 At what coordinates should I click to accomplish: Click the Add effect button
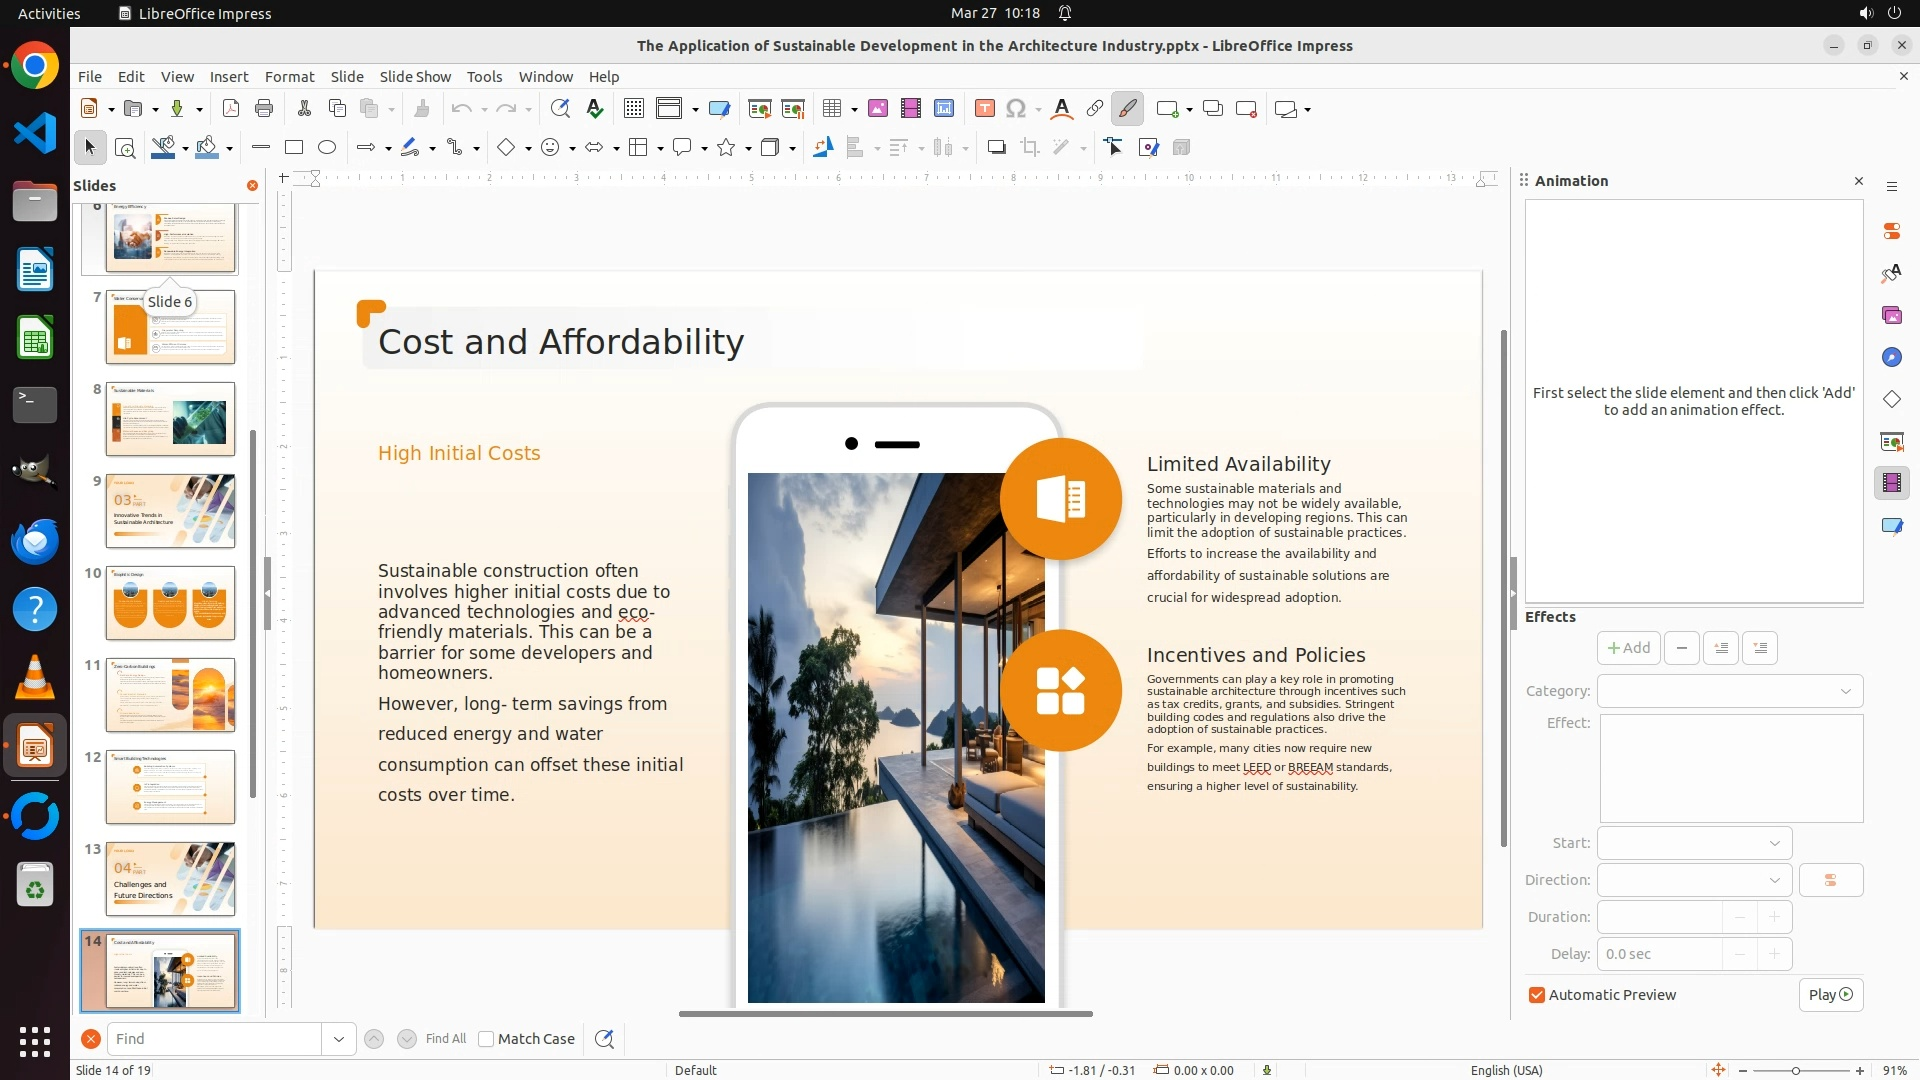click(x=1628, y=648)
